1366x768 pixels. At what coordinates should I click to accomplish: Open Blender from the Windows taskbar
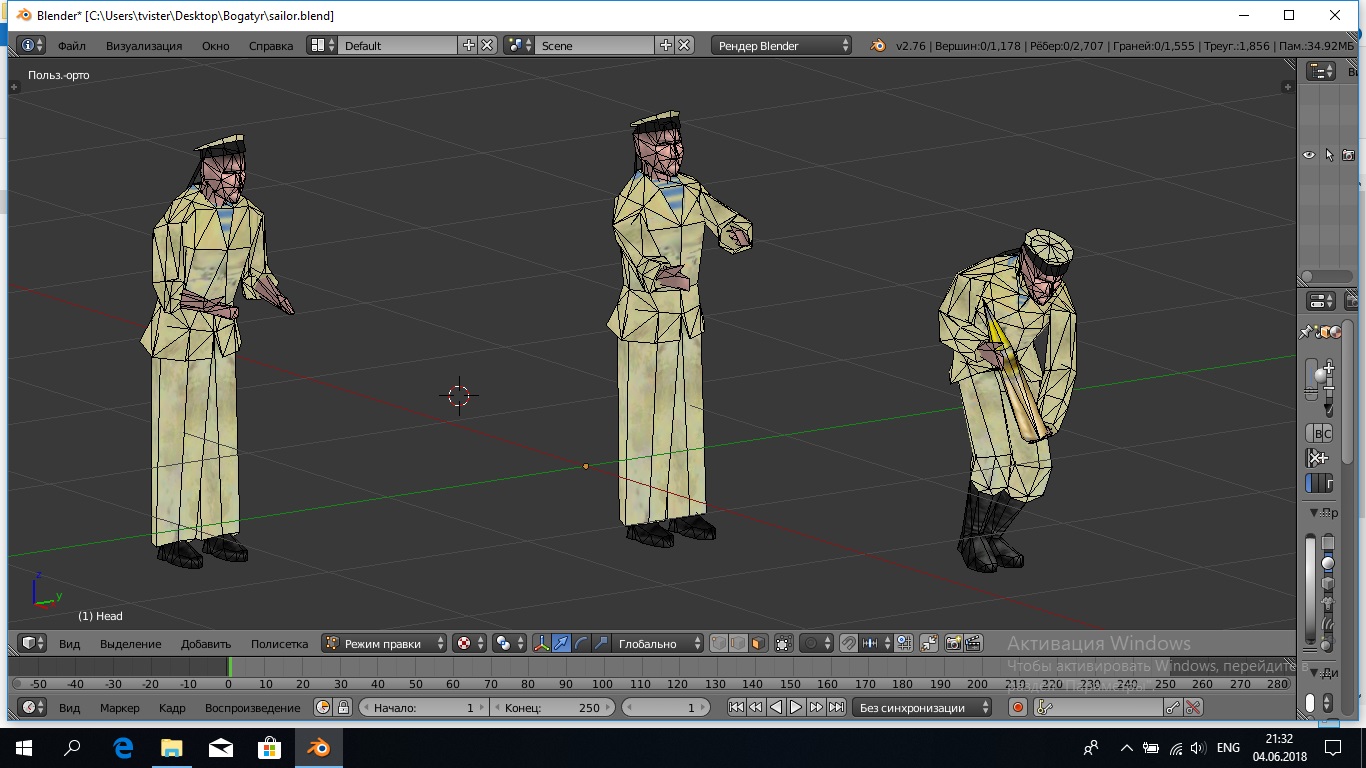pyautogui.click(x=317, y=748)
